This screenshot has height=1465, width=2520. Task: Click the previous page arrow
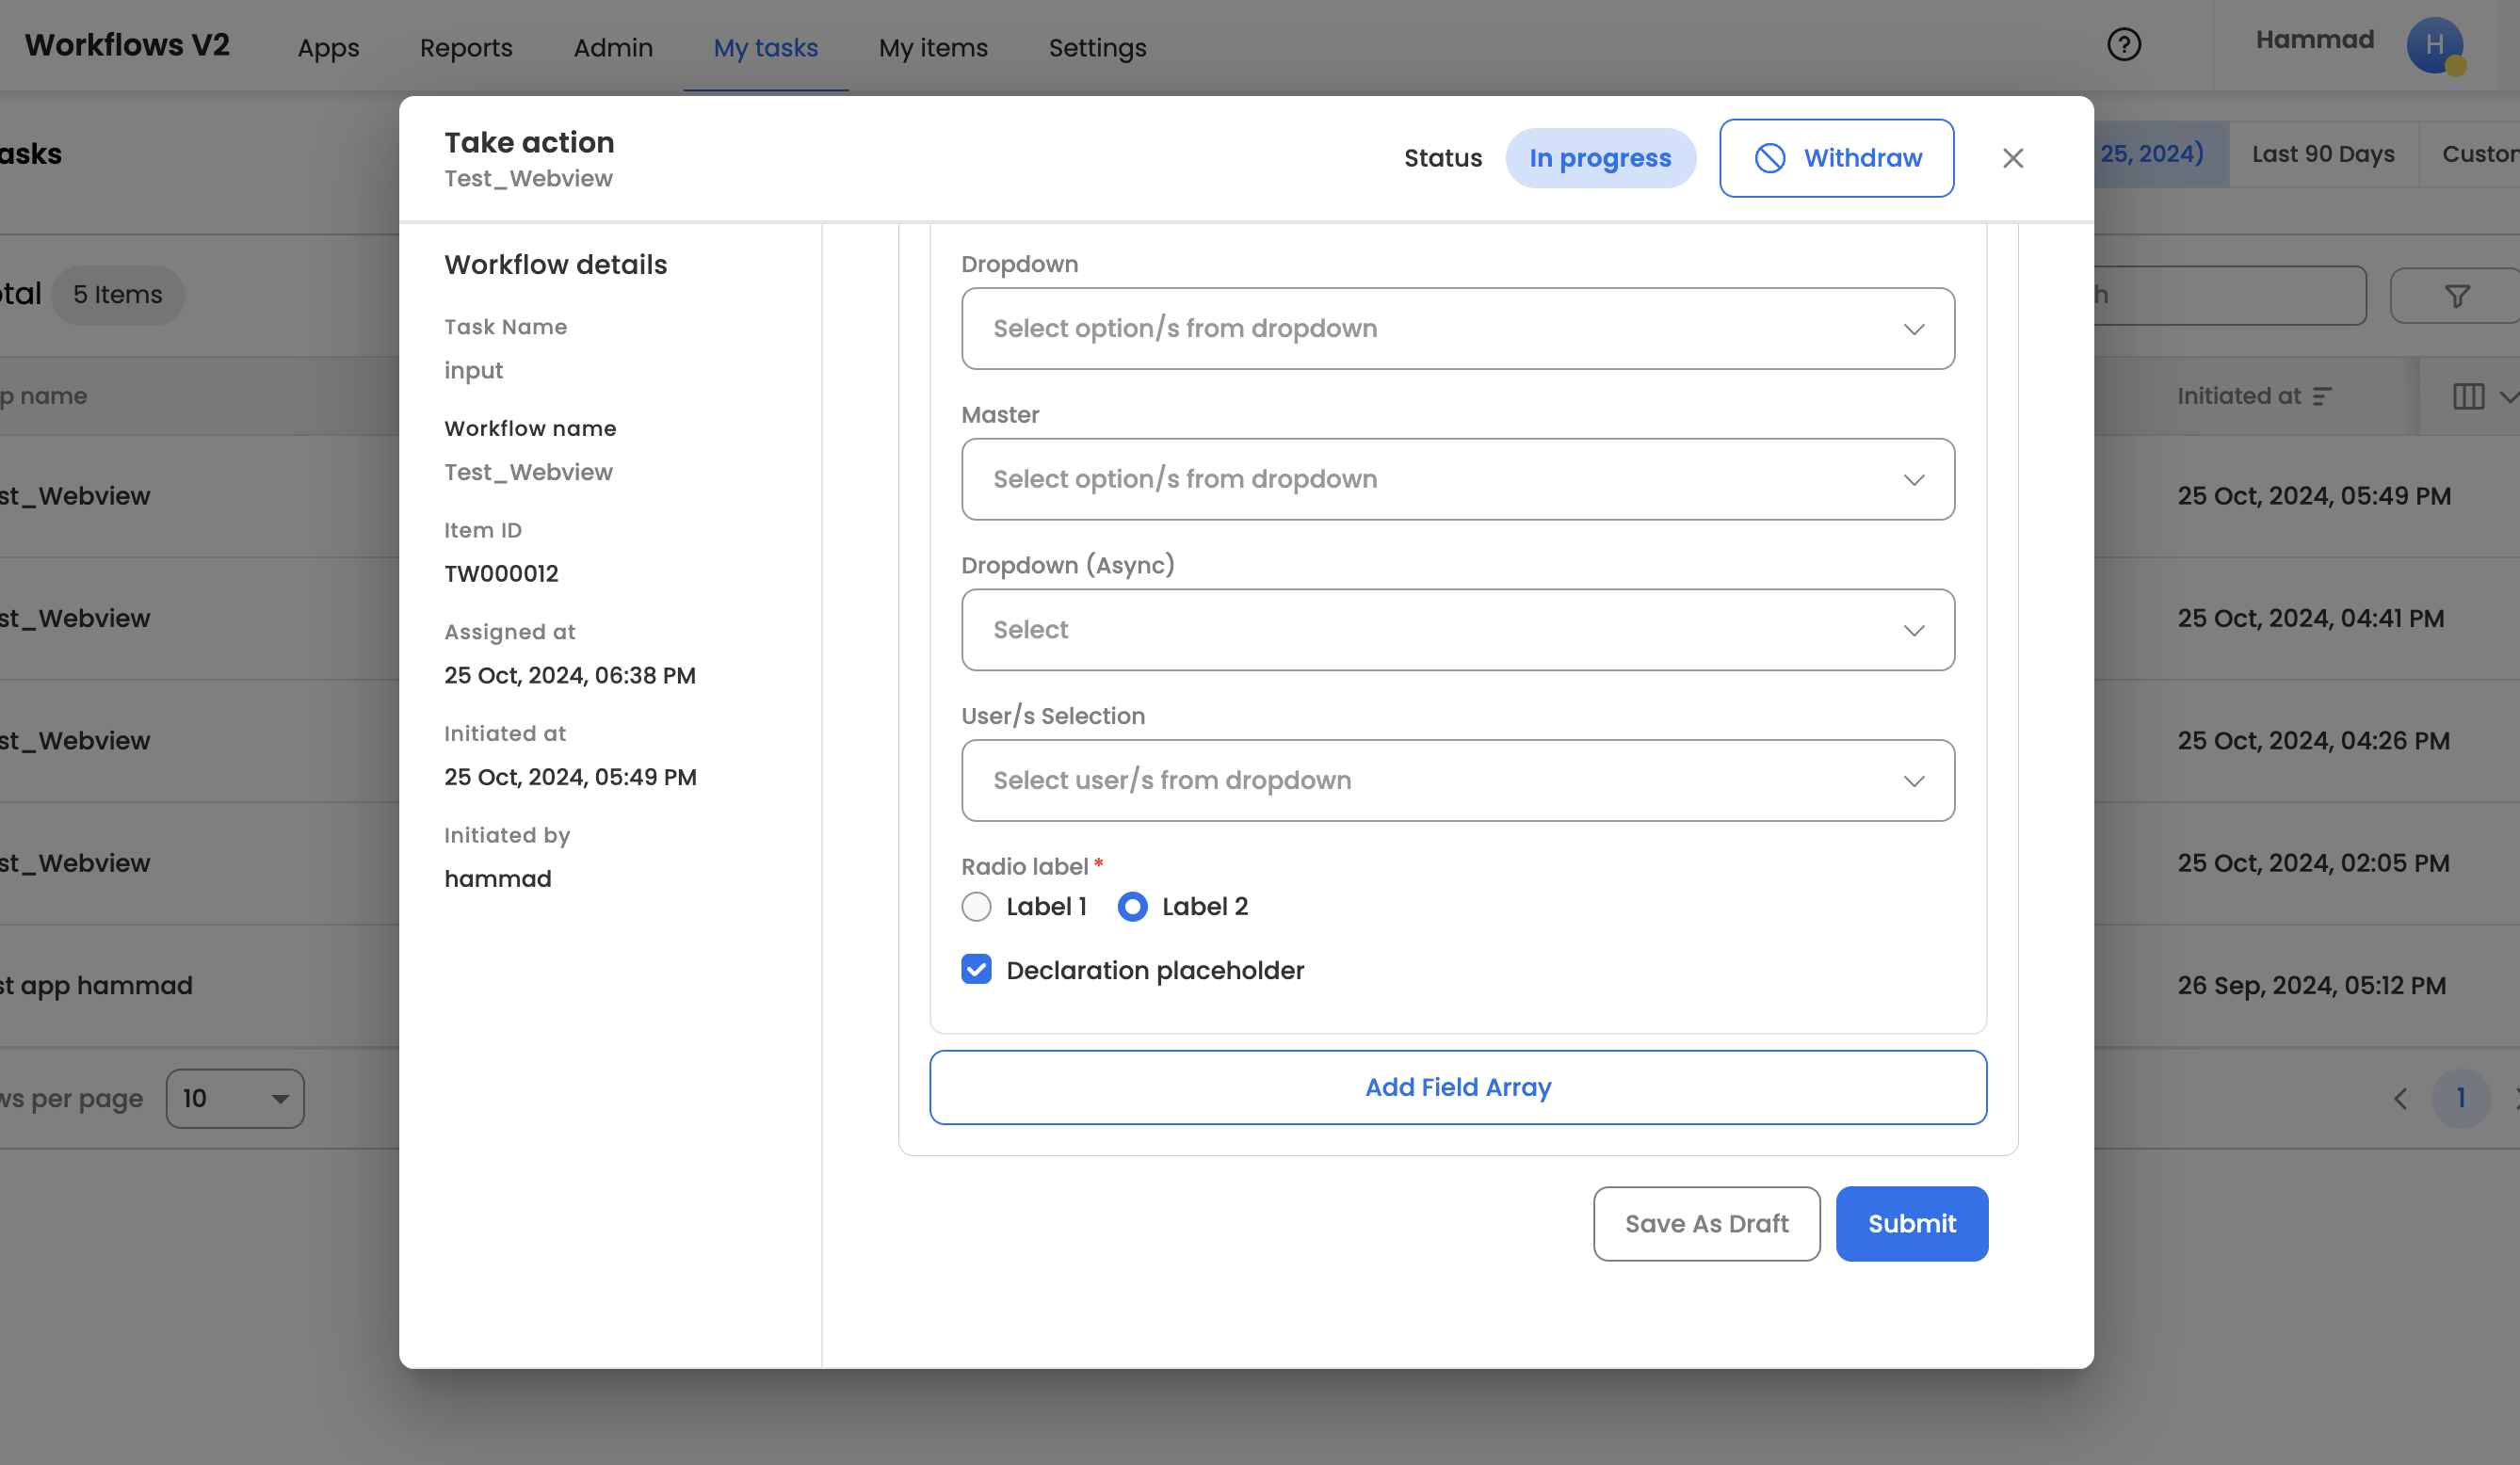coord(2400,1099)
